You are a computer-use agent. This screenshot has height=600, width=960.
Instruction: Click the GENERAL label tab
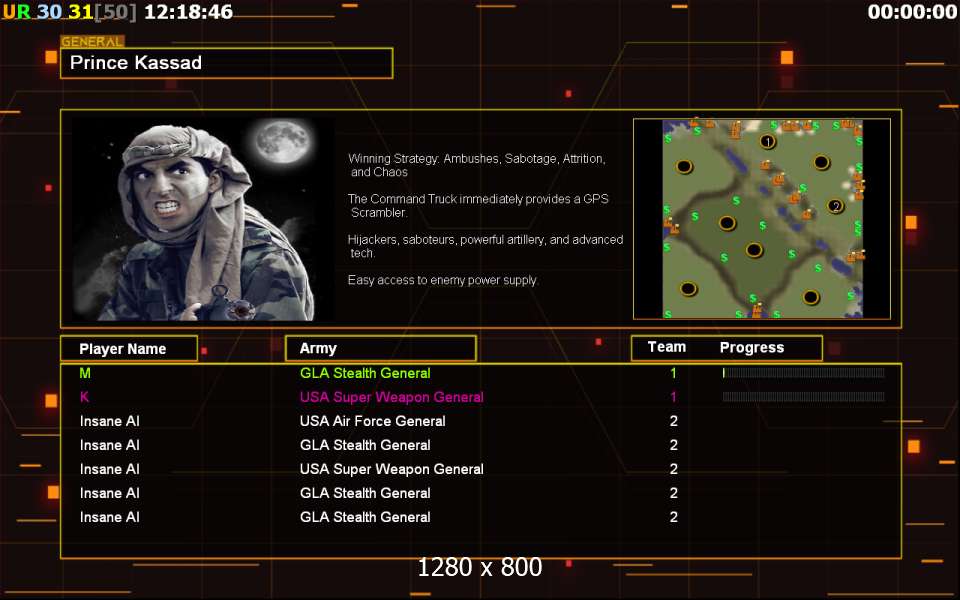[92, 42]
